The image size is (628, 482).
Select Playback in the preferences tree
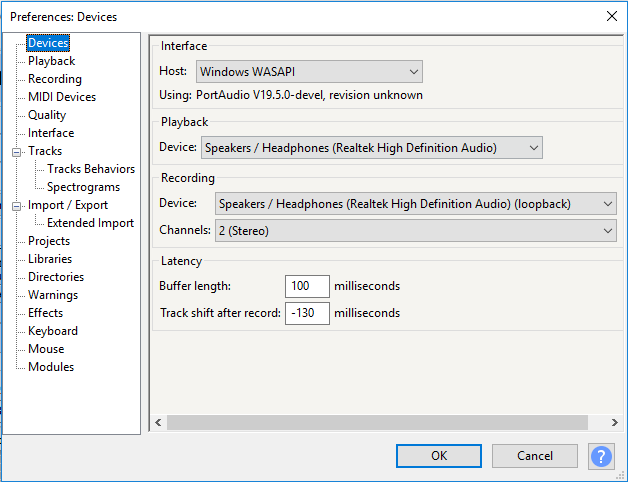tap(51, 61)
